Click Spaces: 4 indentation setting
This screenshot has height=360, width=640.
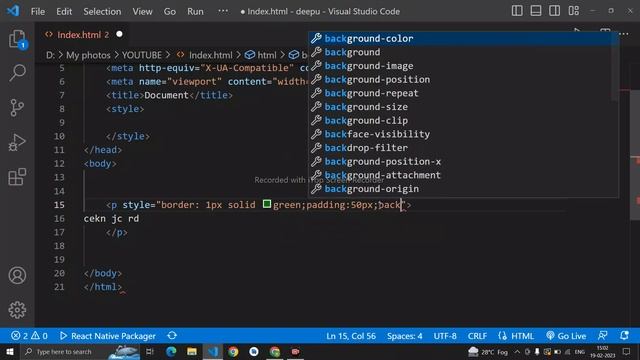(x=404, y=336)
